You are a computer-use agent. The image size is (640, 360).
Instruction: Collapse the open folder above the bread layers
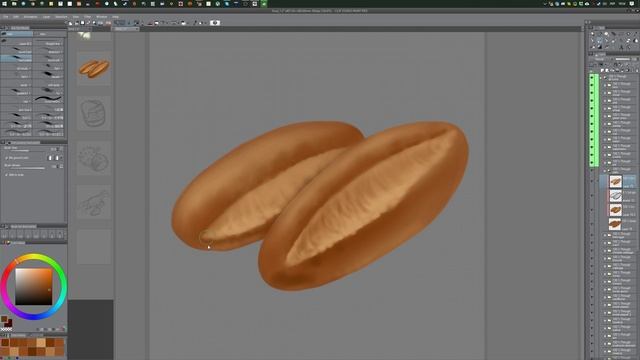606,170
